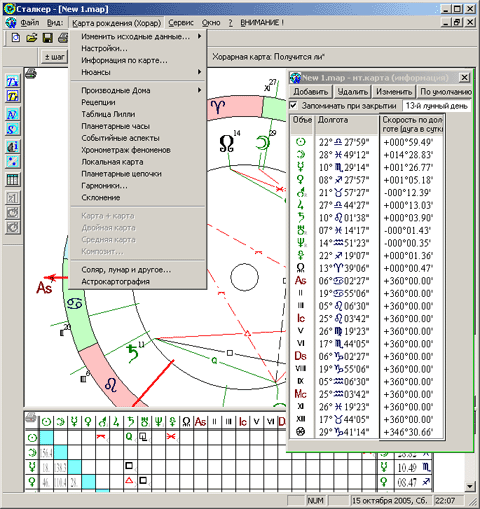Click the Cancer sign in the zodiac ring
This screenshot has width=480, height=509.
(75, 303)
